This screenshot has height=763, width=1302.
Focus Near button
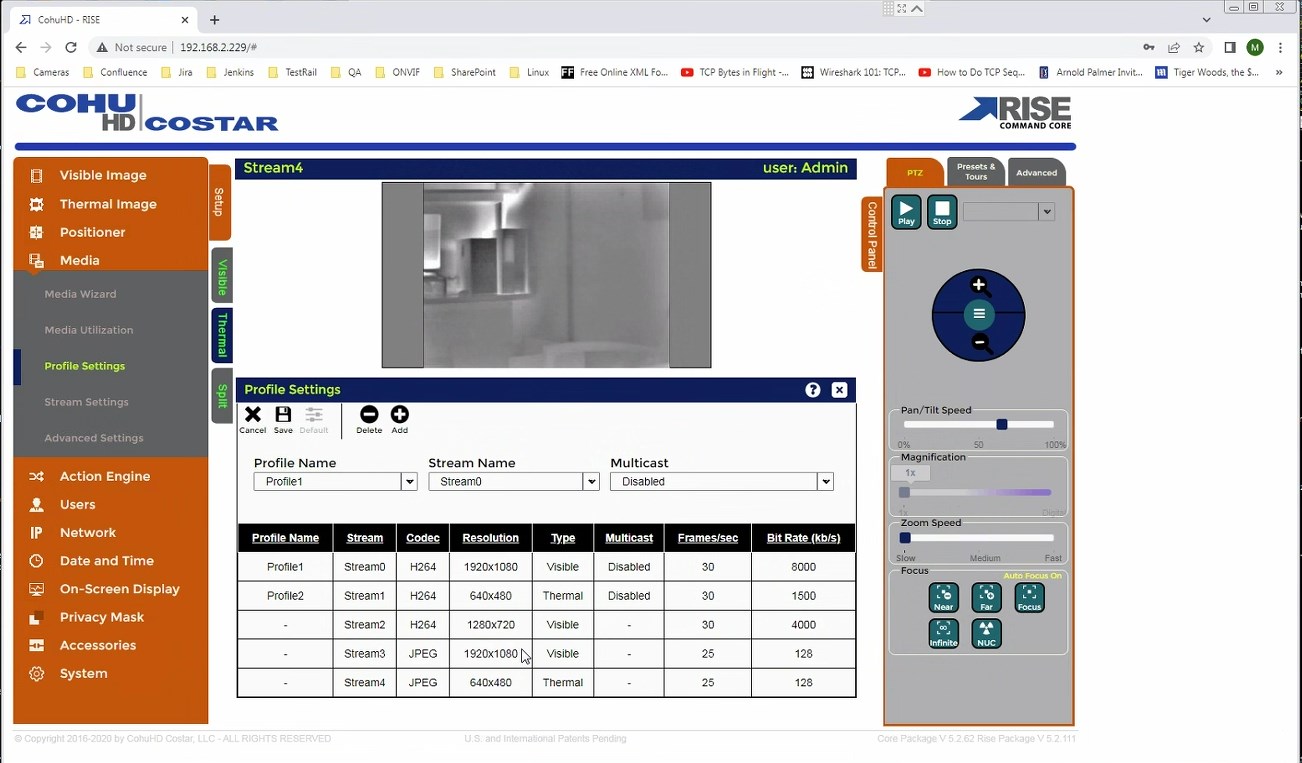(x=944, y=598)
